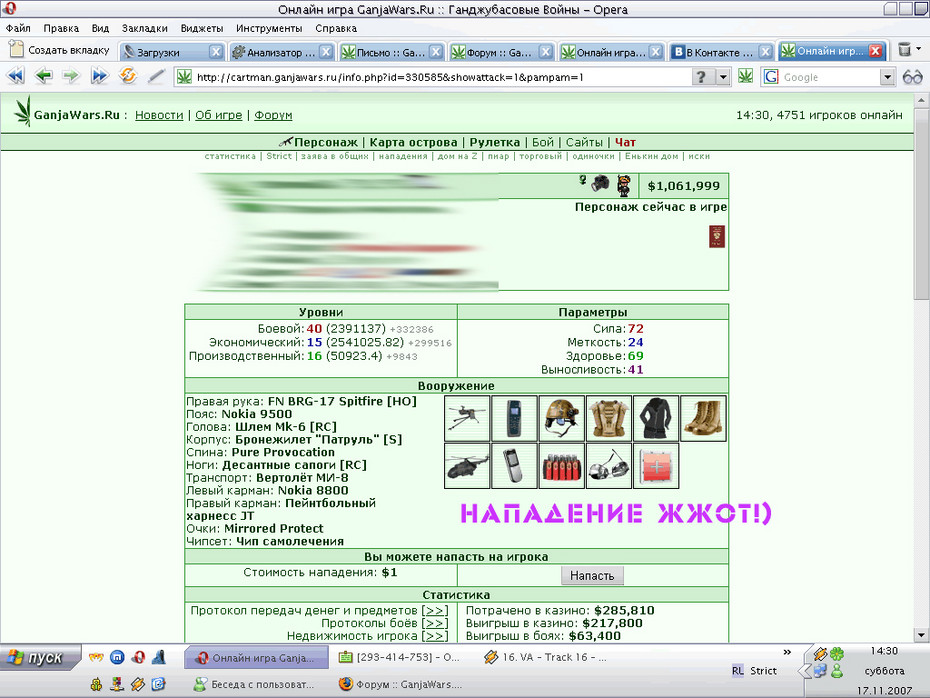Open the 16. VA - Track 16 taskbar item
This screenshot has width=930, height=698.
(546, 657)
